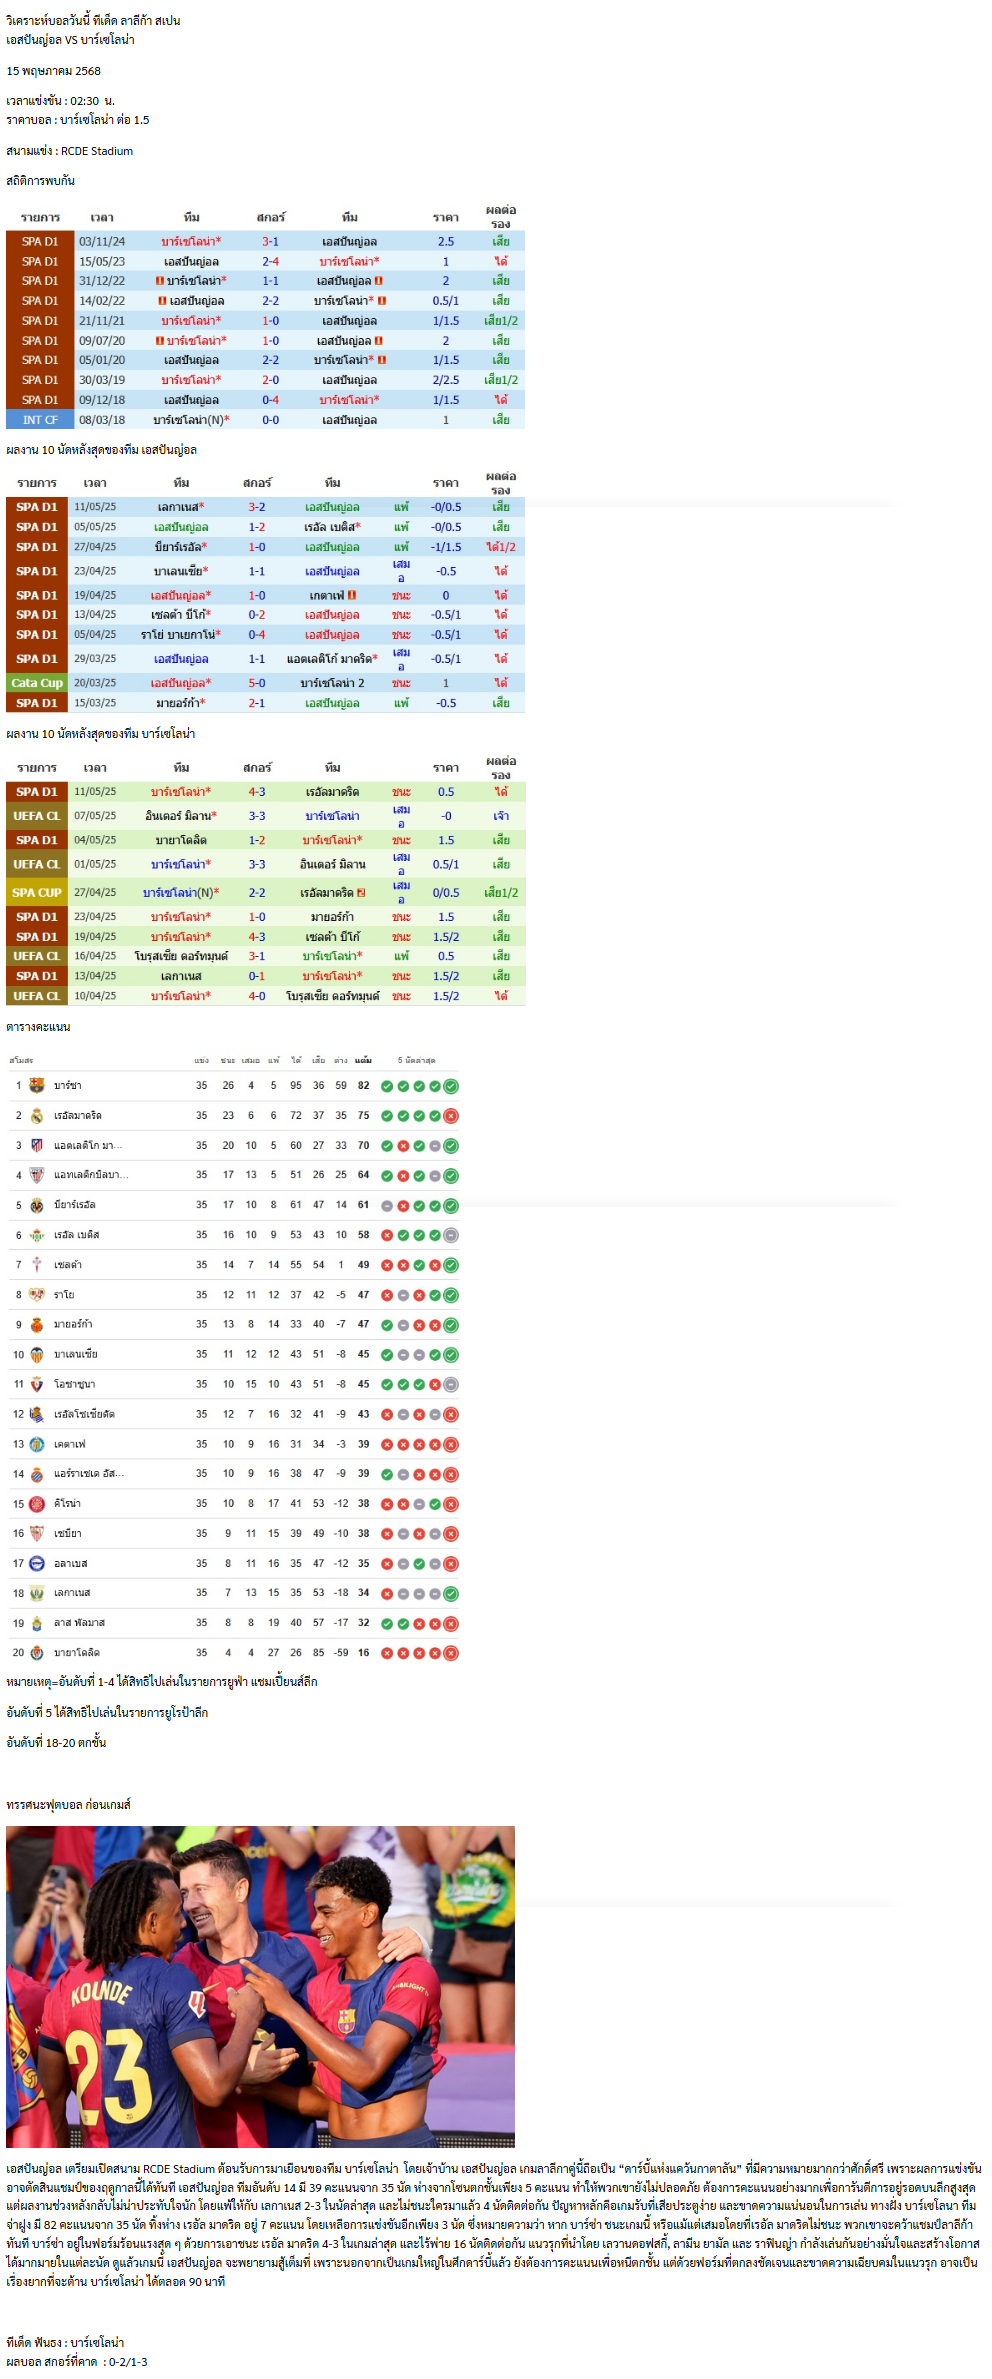Image resolution: width=992 pixels, height=2379 pixels.
Task: Click the ราโย crest at rank 8
Action: click(37, 1295)
